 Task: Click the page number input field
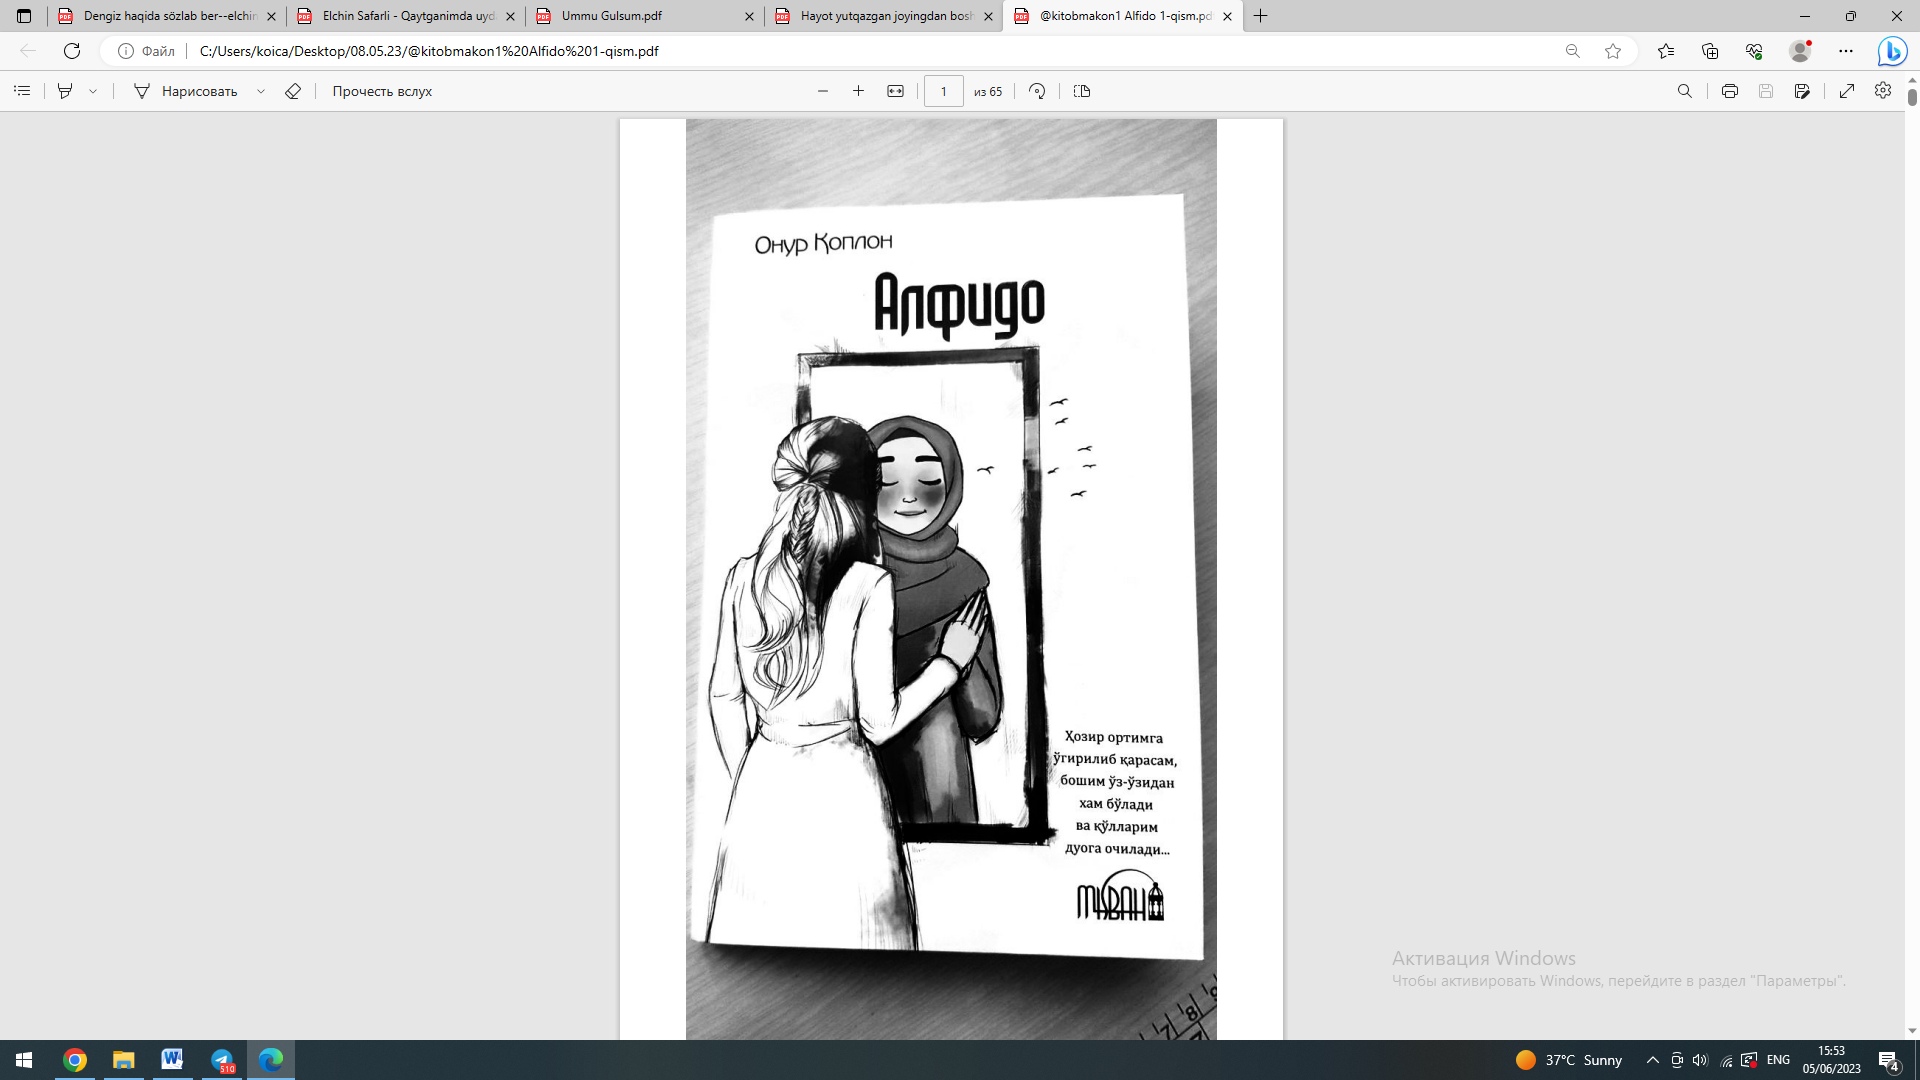point(942,91)
